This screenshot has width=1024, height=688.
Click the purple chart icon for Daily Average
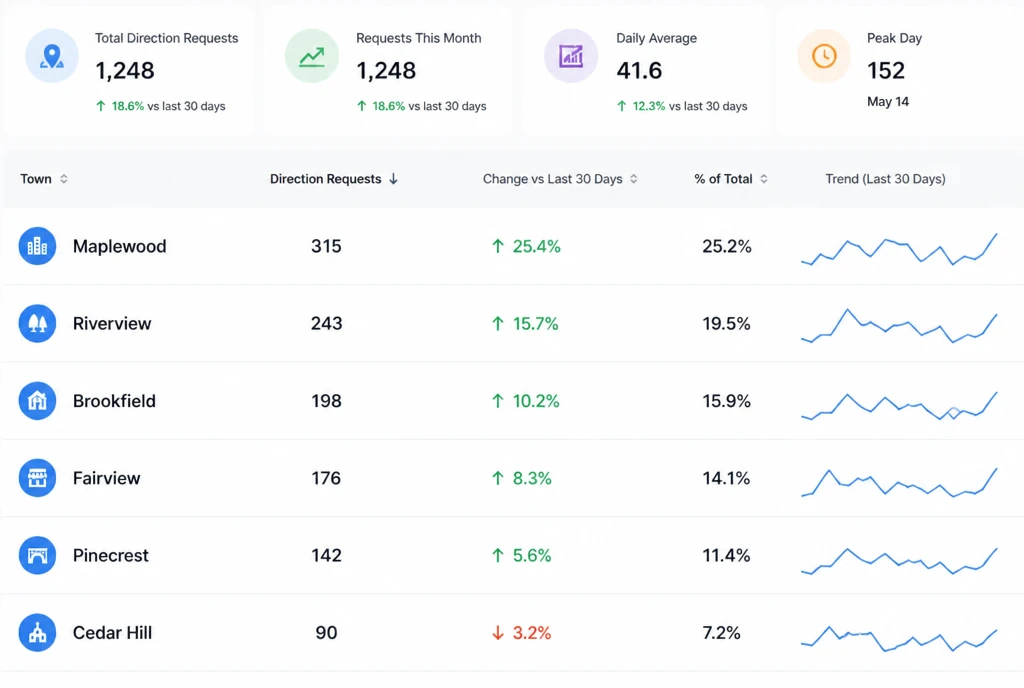pyautogui.click(x=571, y=56)
